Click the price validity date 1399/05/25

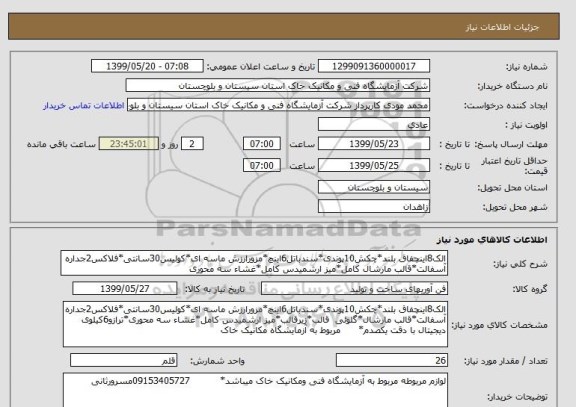point(374,165)
